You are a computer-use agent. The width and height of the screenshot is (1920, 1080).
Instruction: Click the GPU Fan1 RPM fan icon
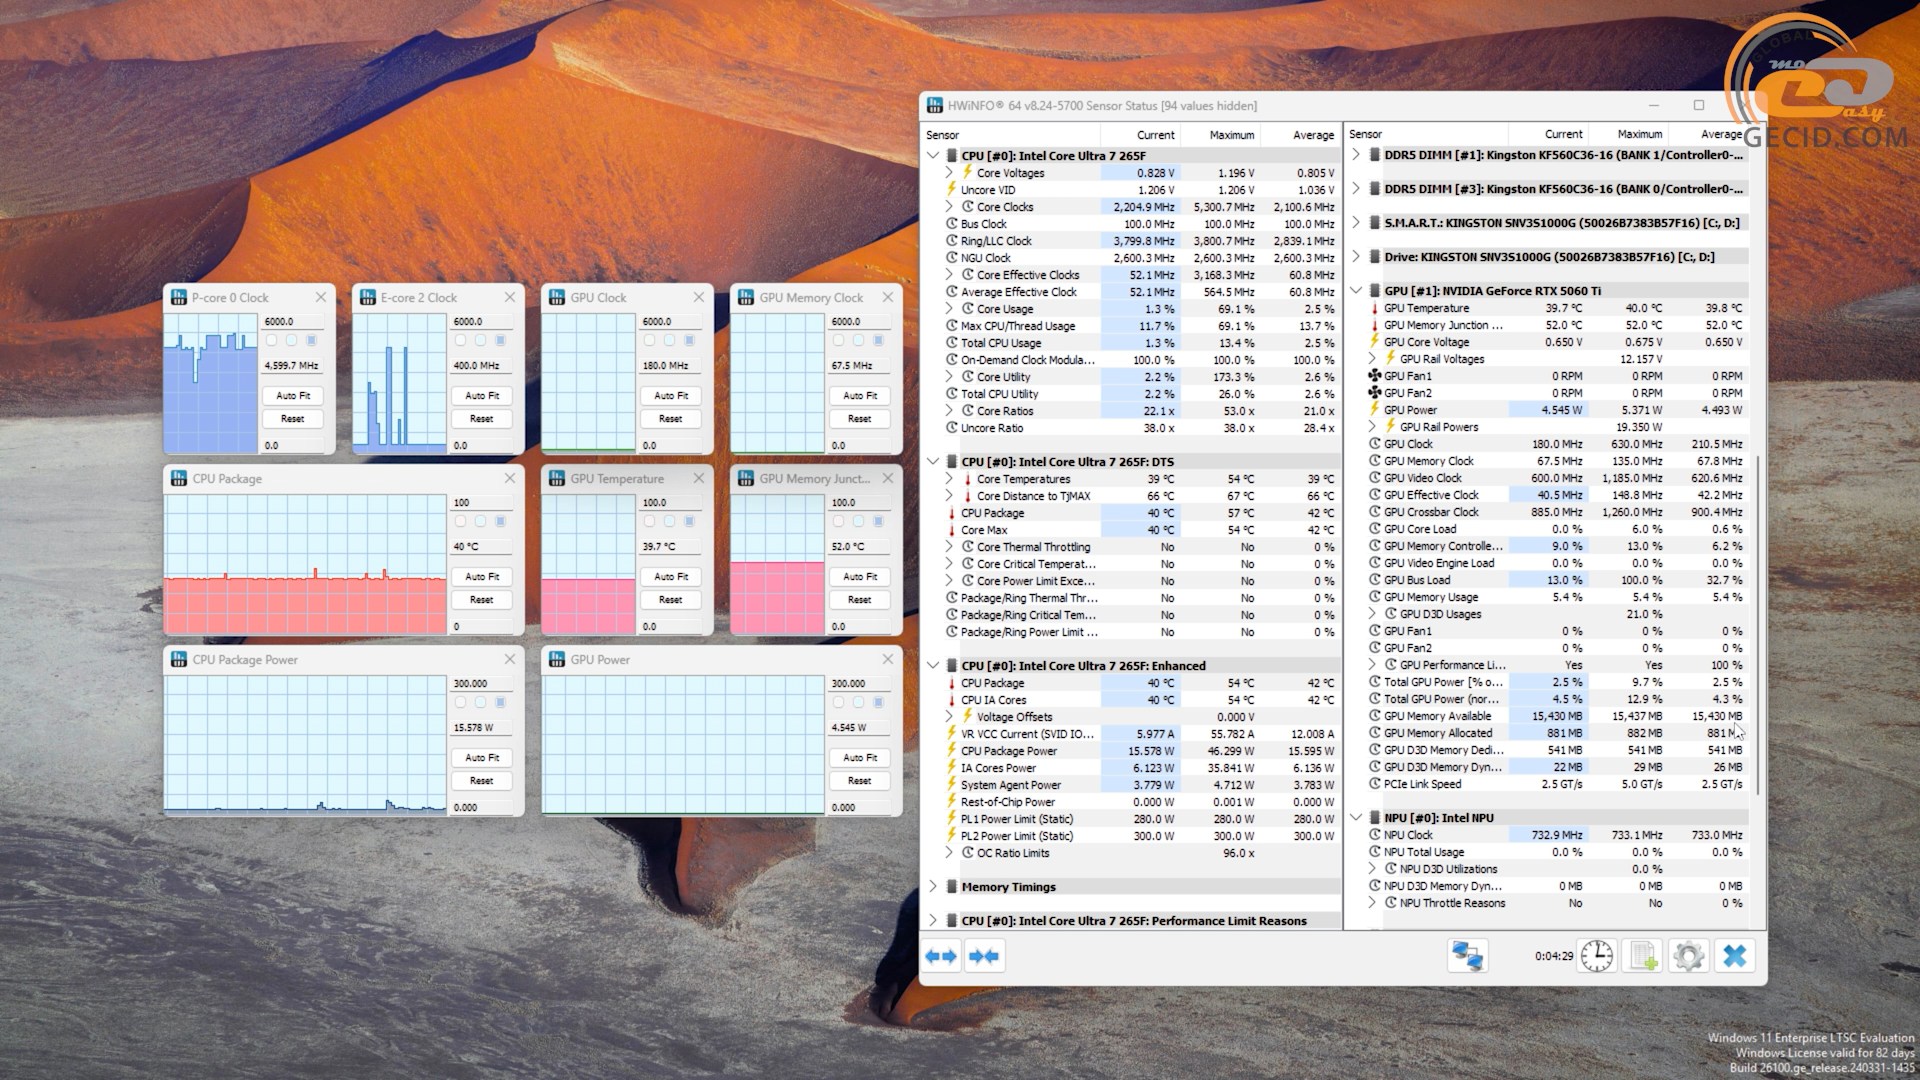click(1375, 376)
